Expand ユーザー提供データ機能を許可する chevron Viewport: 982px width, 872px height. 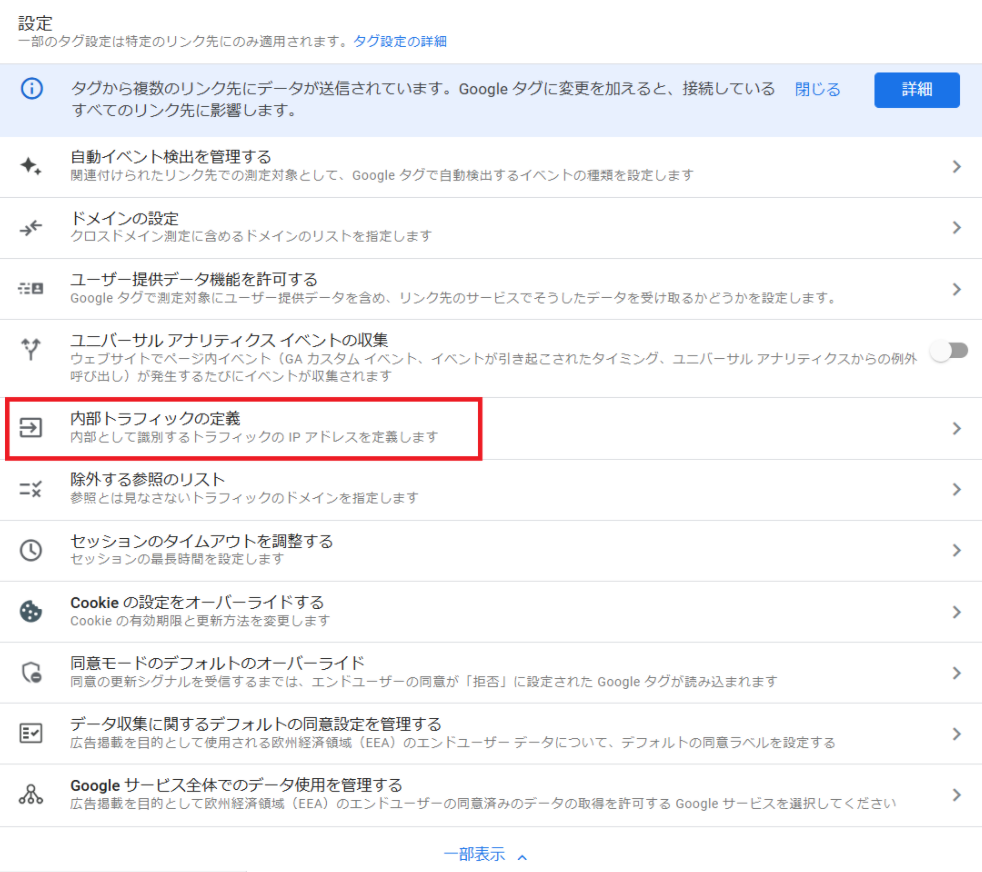coord(956,289)
